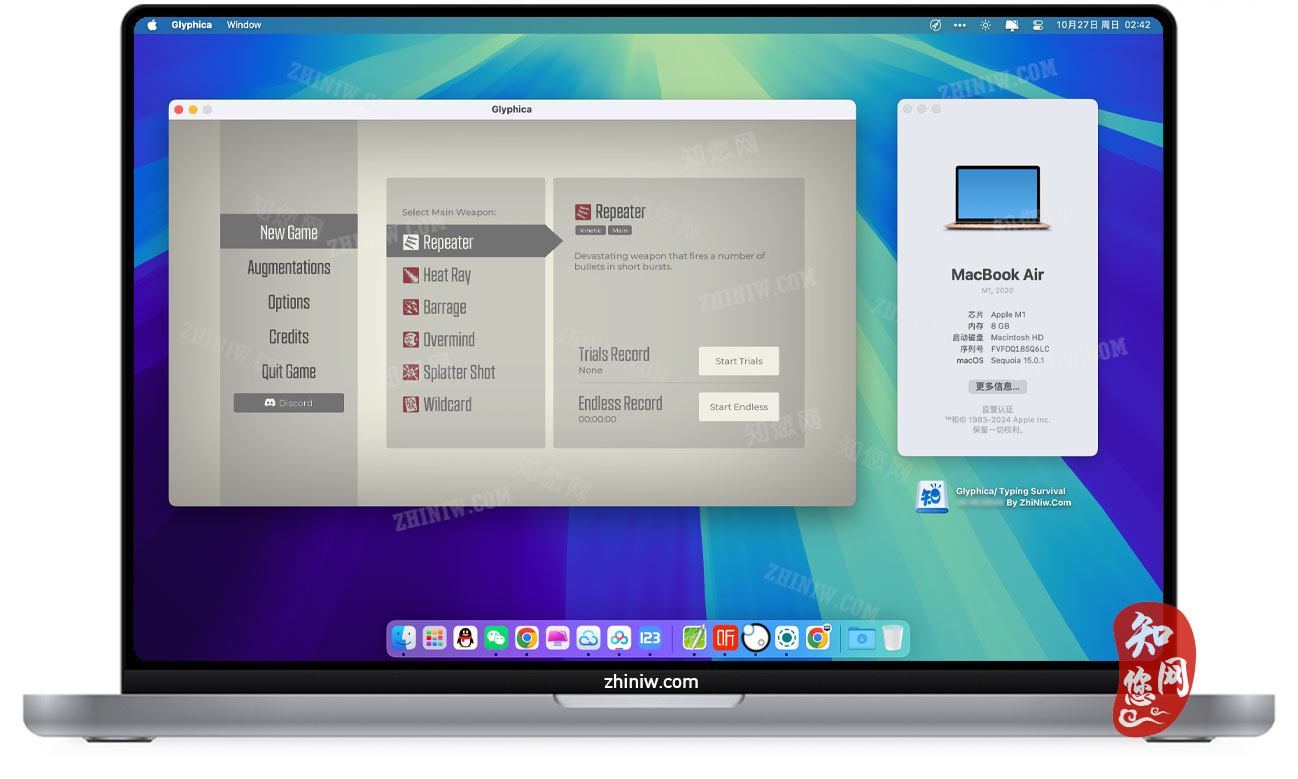
Task: Select Heat Ray label in weapon list
Action: pos(447,275)
